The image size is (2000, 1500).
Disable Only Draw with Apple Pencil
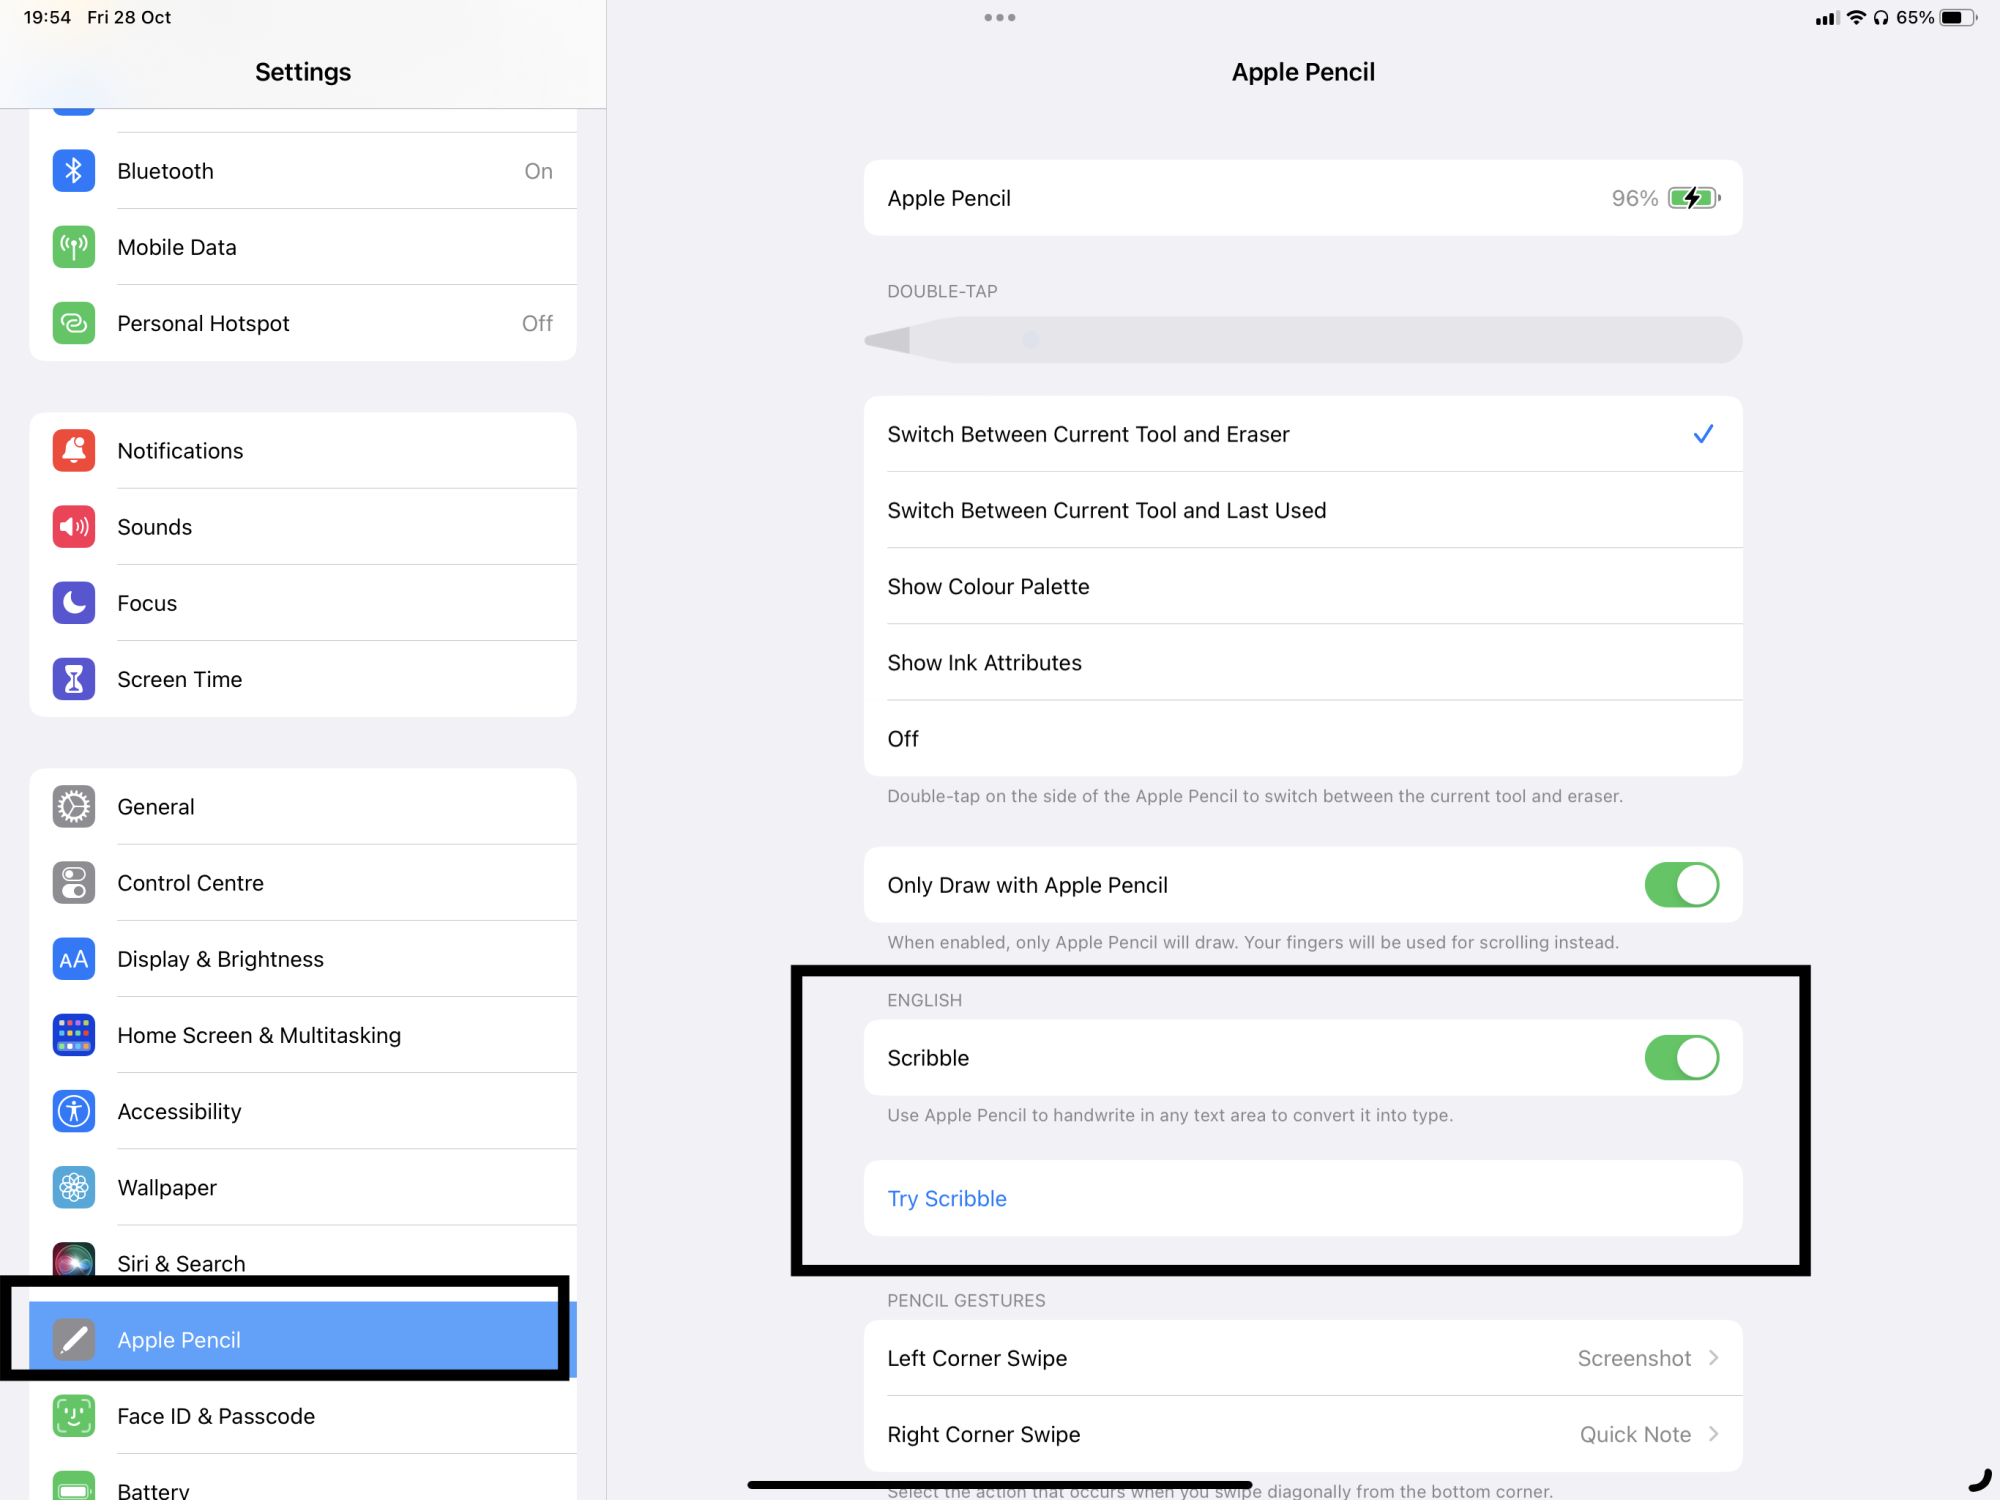tap(1681, 885)
